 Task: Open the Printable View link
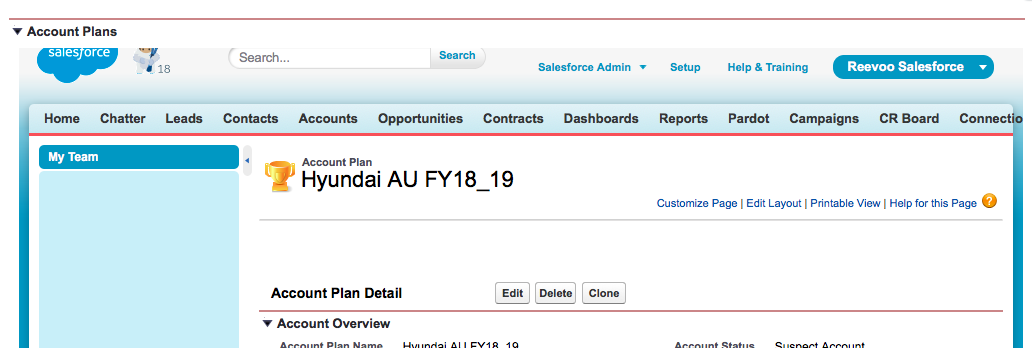pos(845,203)
